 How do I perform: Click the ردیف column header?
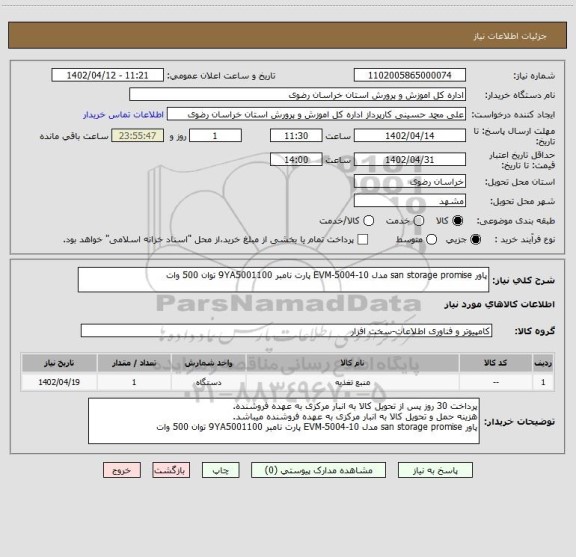click(x=543, y=363)
